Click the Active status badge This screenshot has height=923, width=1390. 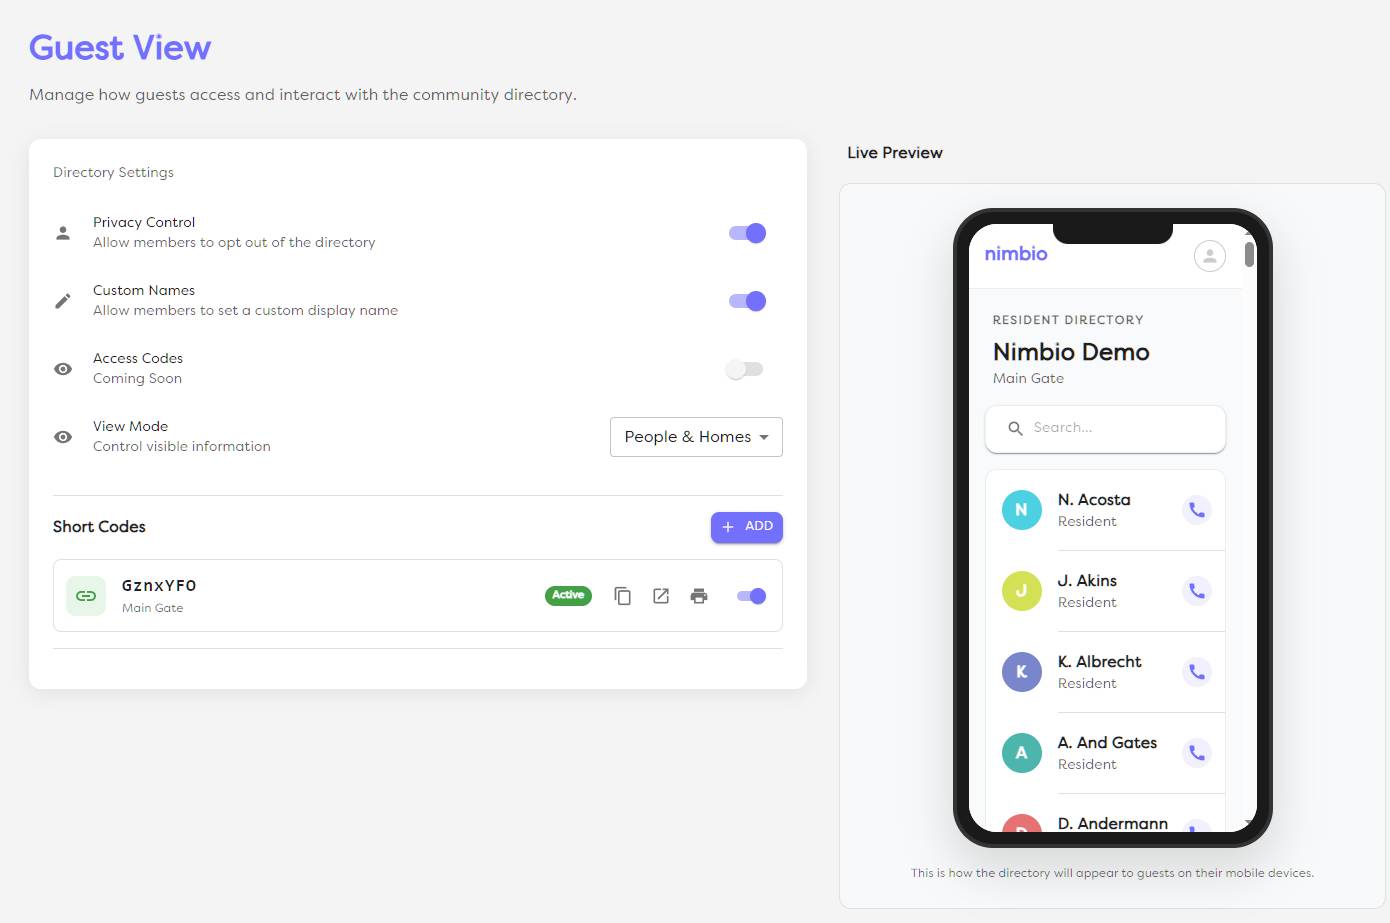click(x=568, y=596)
